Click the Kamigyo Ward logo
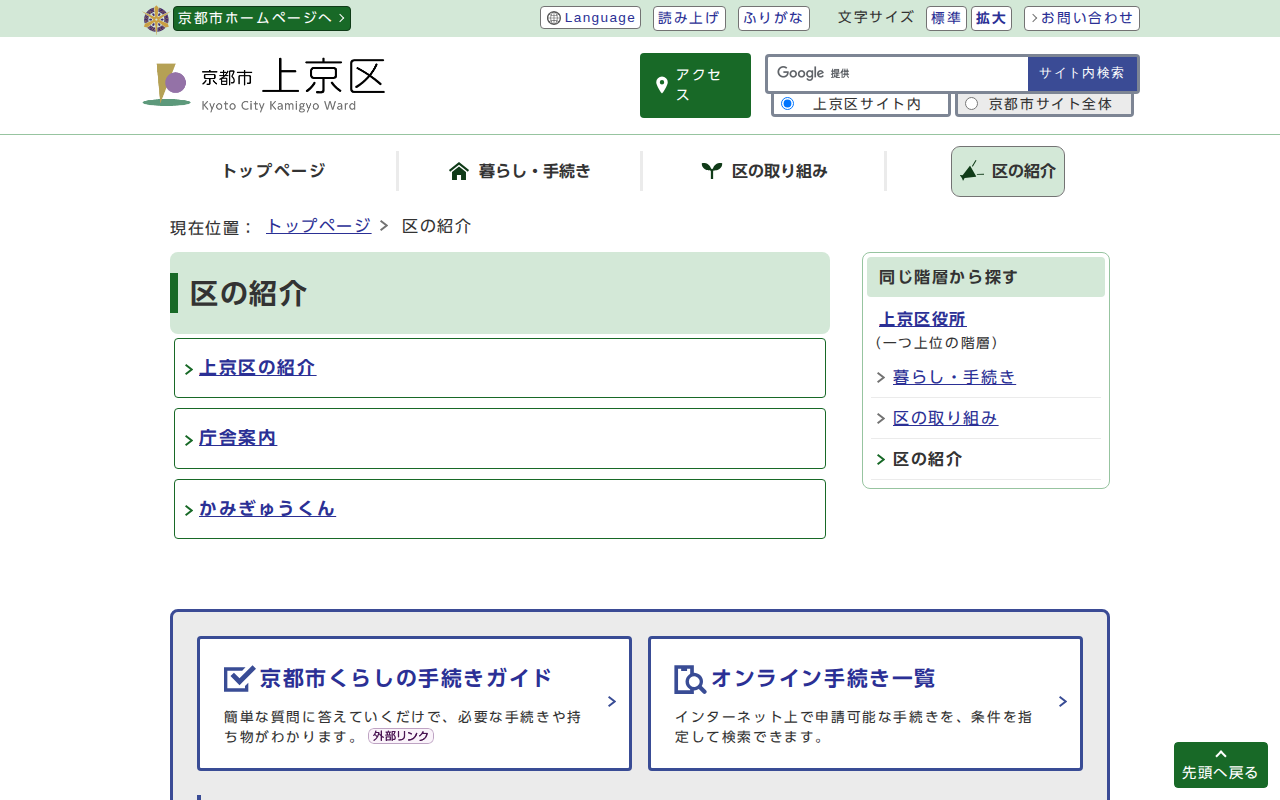Viewport: 1280px width, 800px height. (x=264, y=85)
